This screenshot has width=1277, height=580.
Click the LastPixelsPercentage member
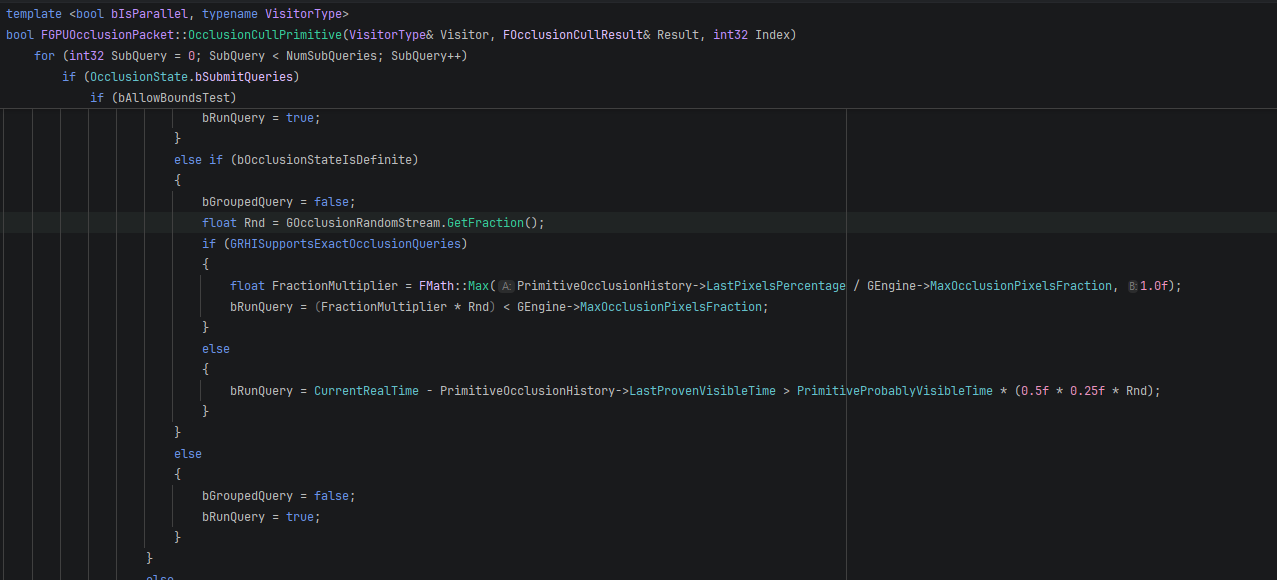(x=776, y=286)
